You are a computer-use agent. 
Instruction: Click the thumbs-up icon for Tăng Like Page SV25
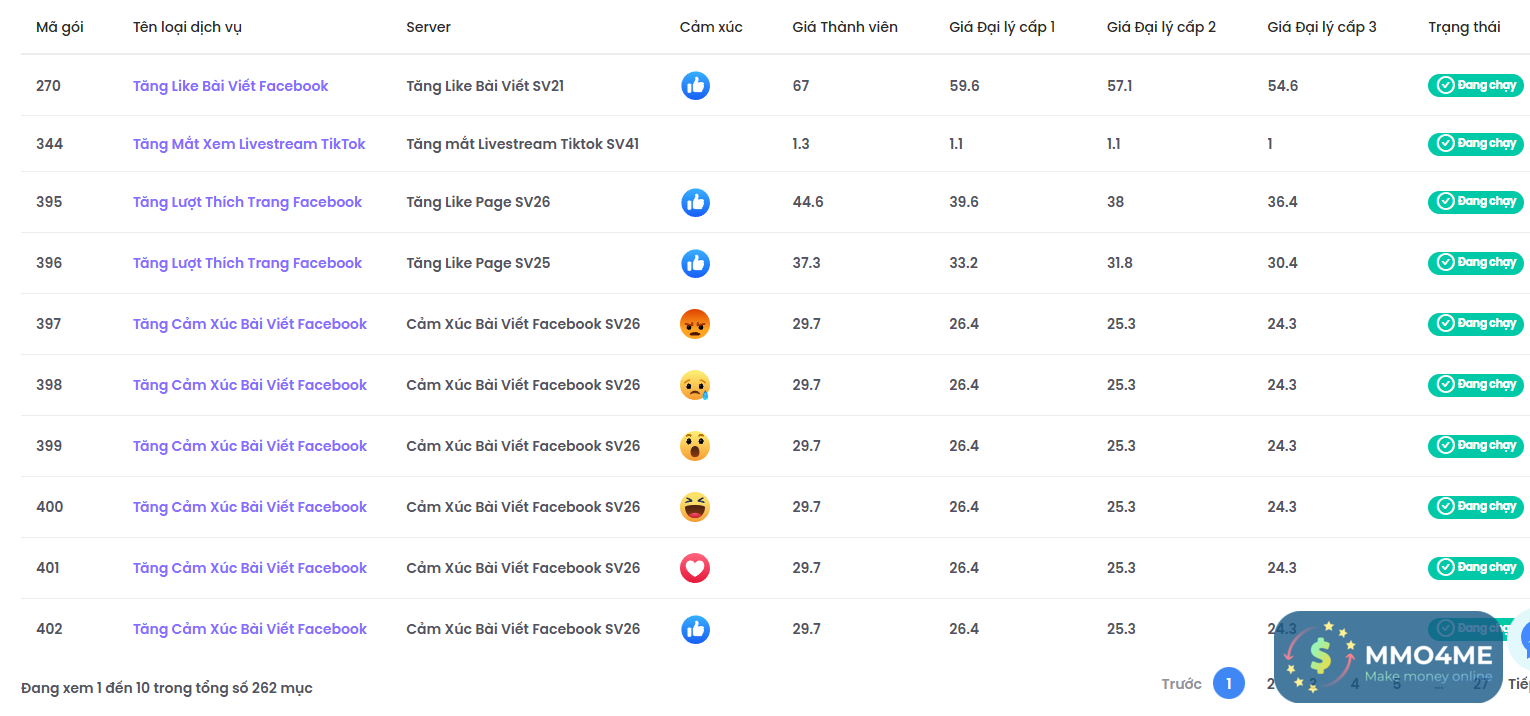[695, 263]
